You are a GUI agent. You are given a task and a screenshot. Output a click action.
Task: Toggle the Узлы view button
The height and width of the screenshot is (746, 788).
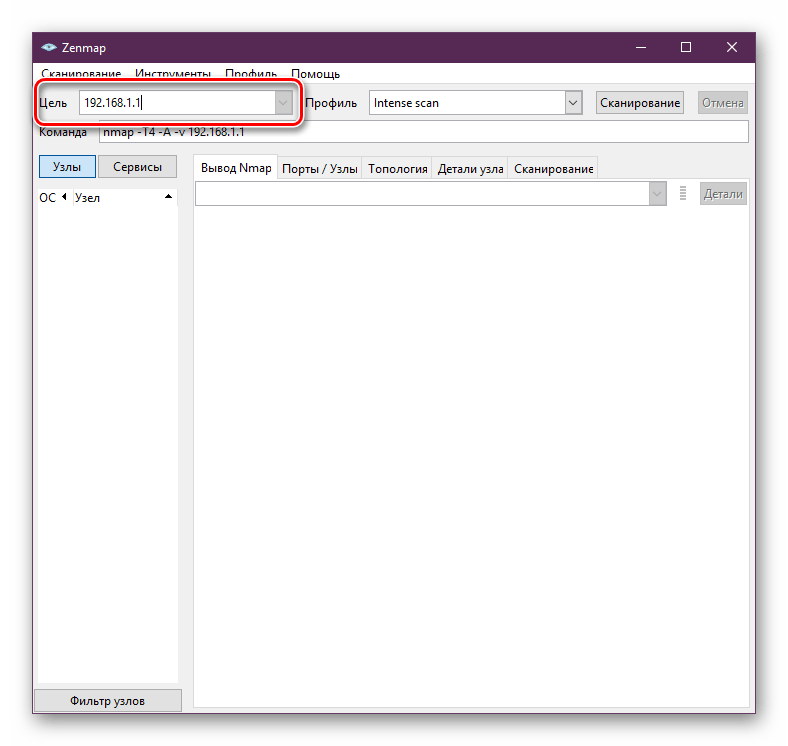click(67, 166)
